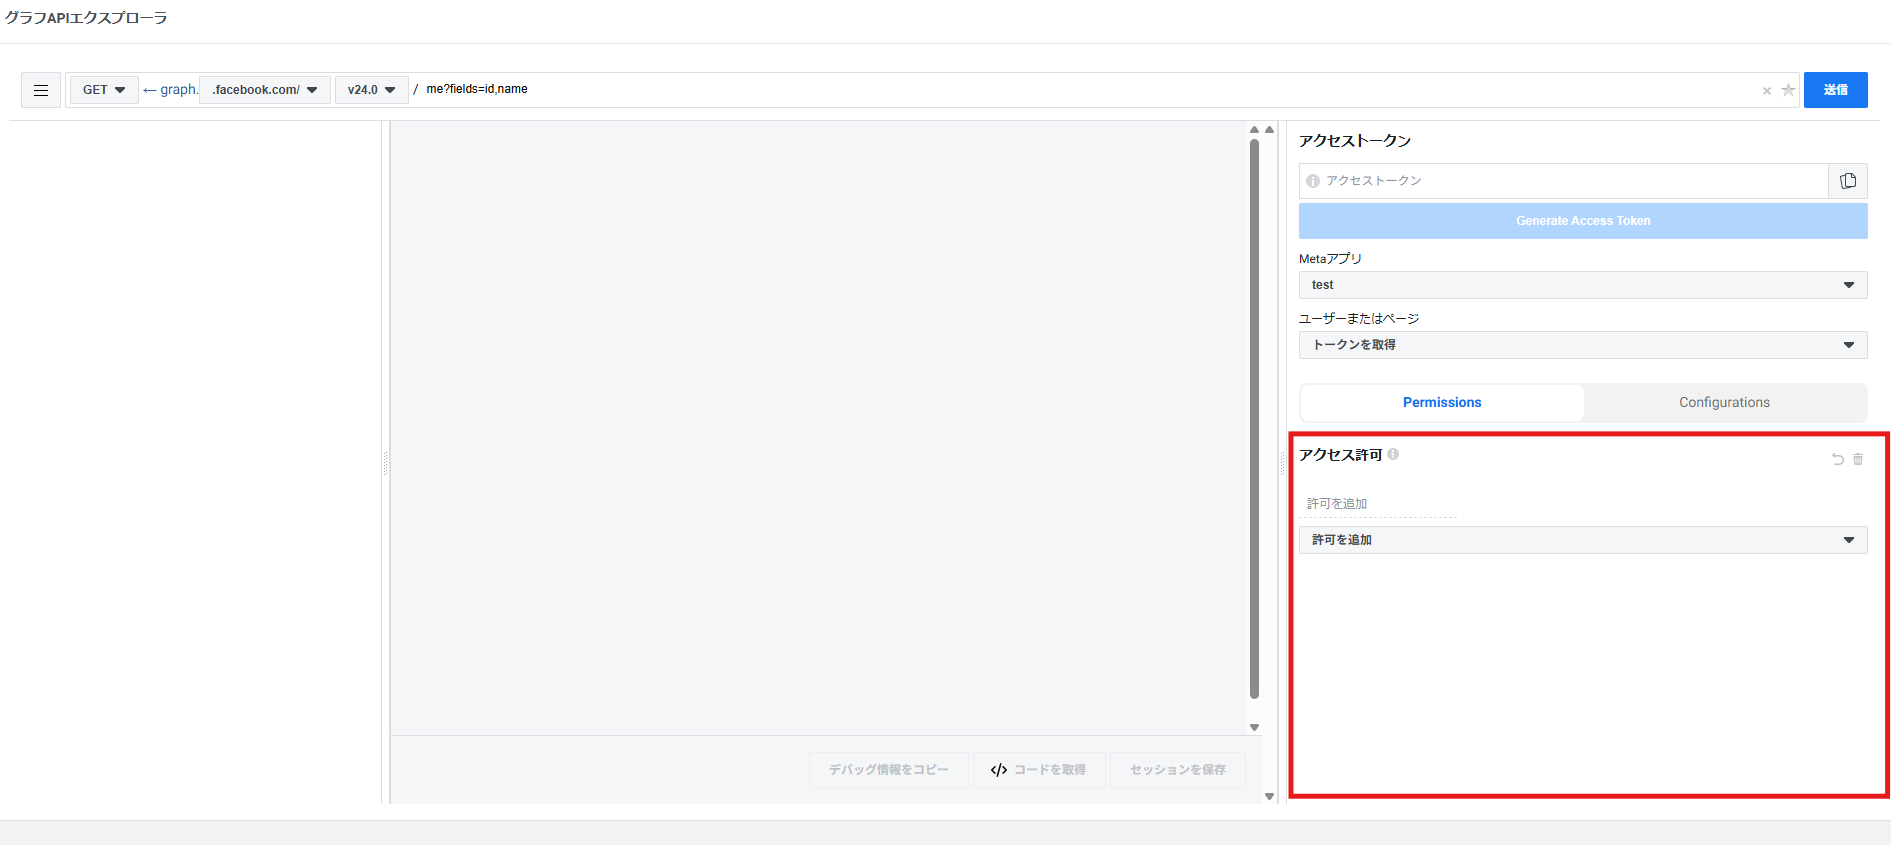Open the トークンを取得 dropdown
This screenshot has width=1891, height=845.
[x=1583, y=345]
